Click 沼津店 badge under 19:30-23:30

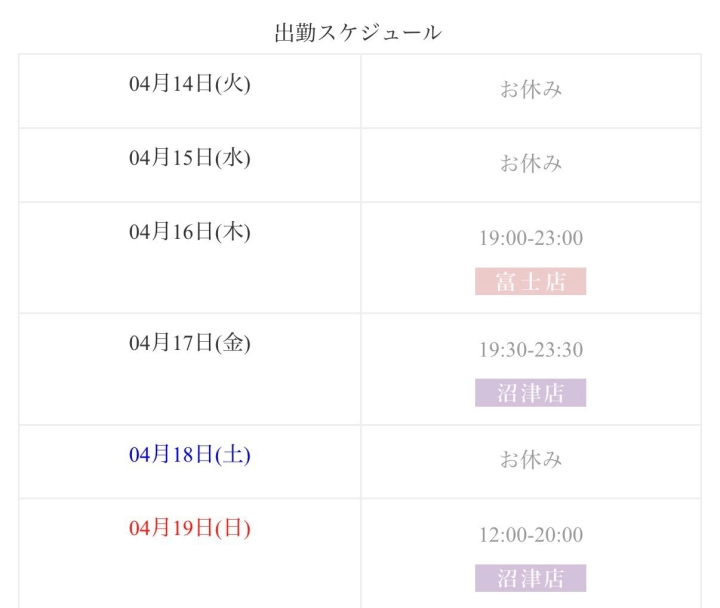530,393
